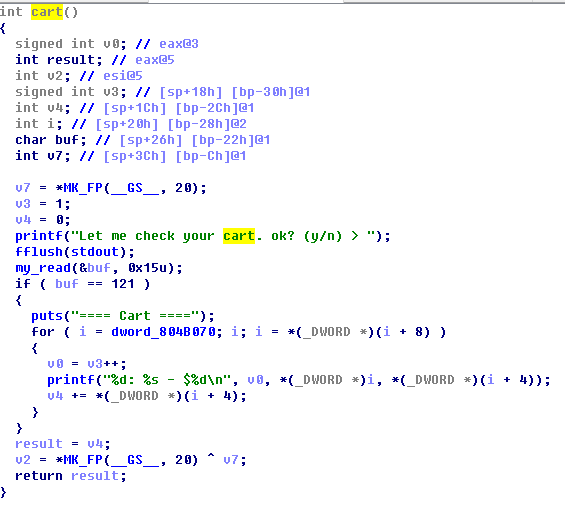The height and width of the screenshot is (508, 565).
Task: Click the v4 += accumulation line
Action: [x=147, y=396]
